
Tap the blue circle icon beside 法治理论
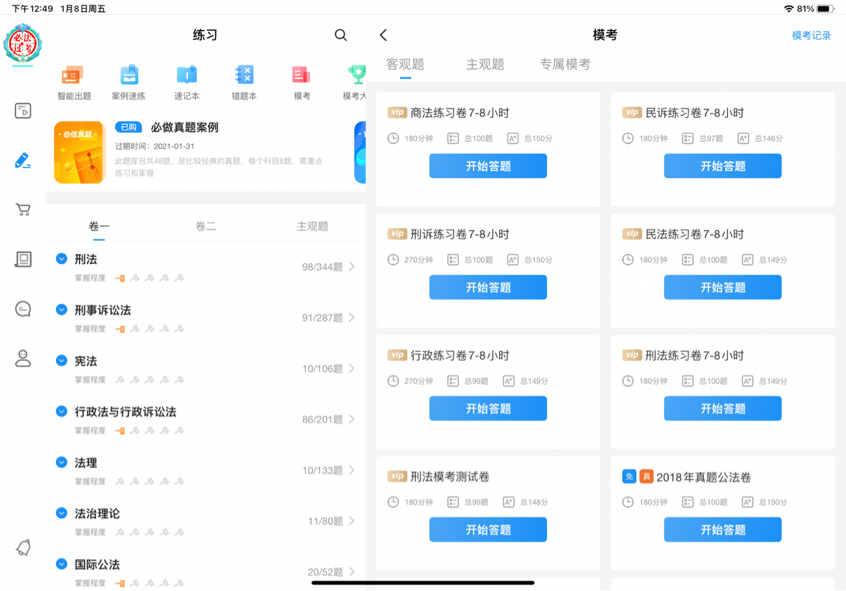pos(62,513)
